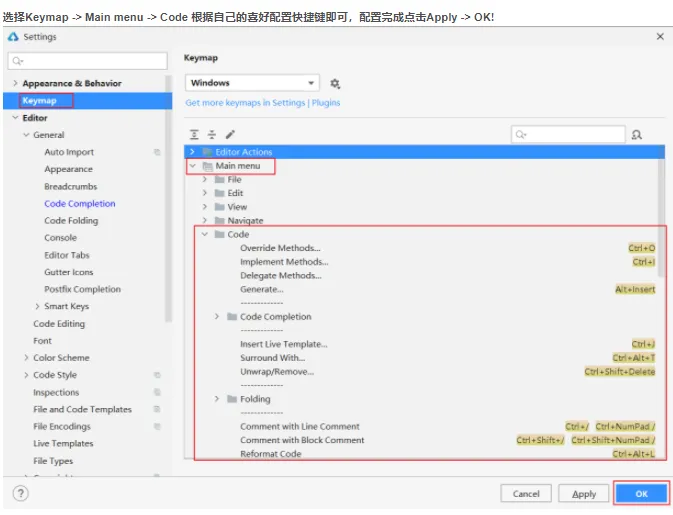Select Keymap in settings sidebar
Viewport: 673px width, 515px height.
[87, 100]
